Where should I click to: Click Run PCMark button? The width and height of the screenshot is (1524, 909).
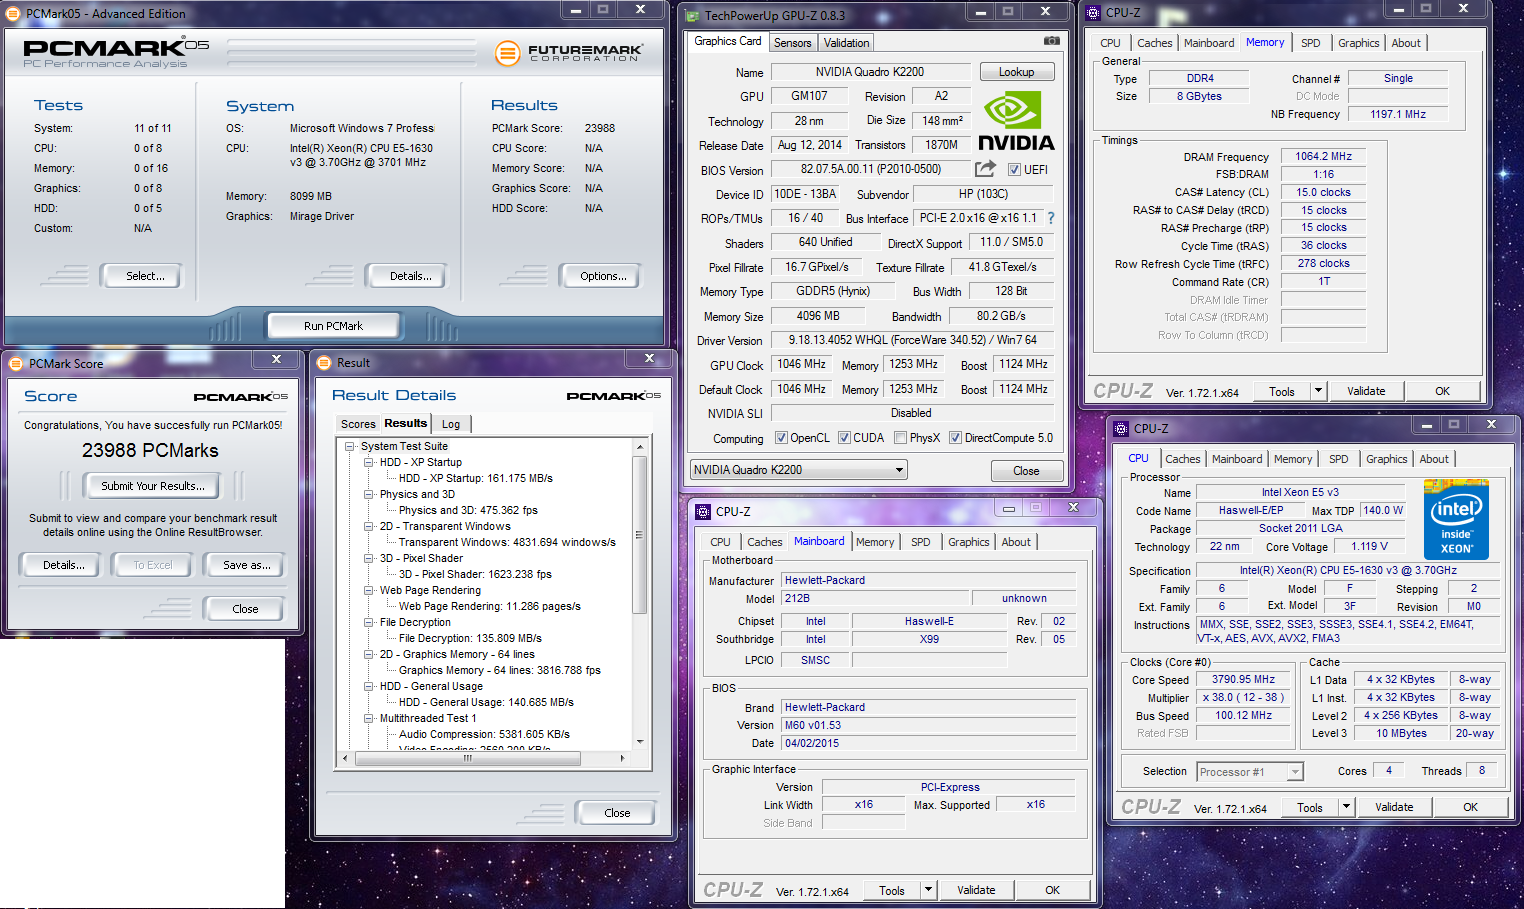tap(333, 326)
